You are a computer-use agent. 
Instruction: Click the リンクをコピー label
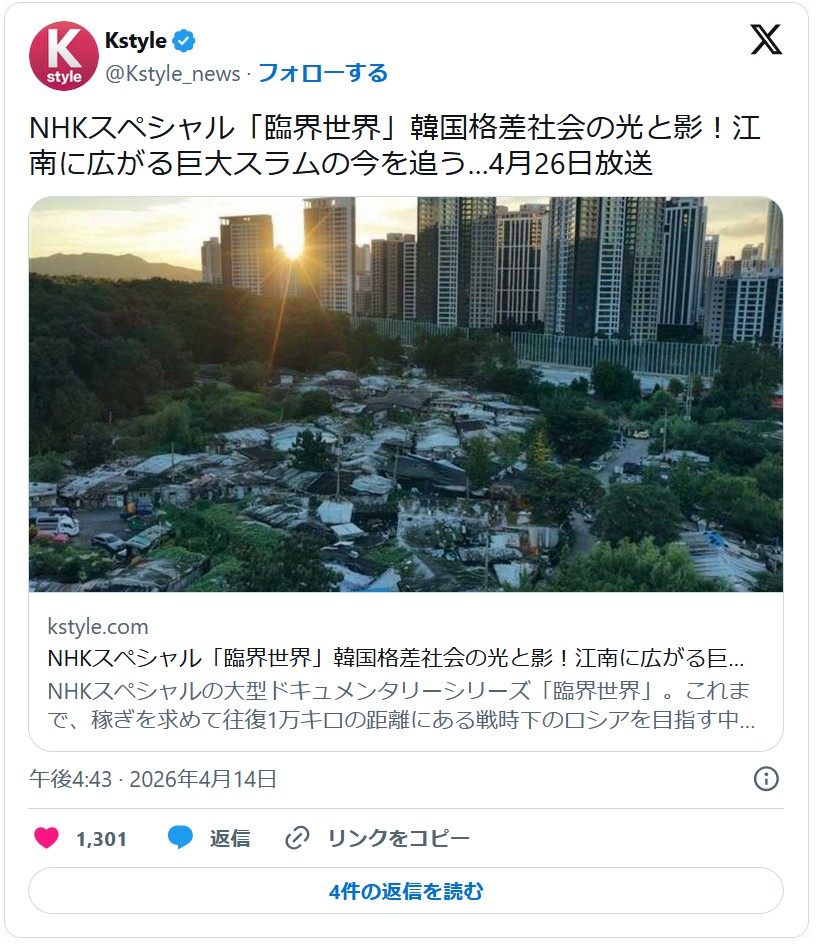coord(398,838)
